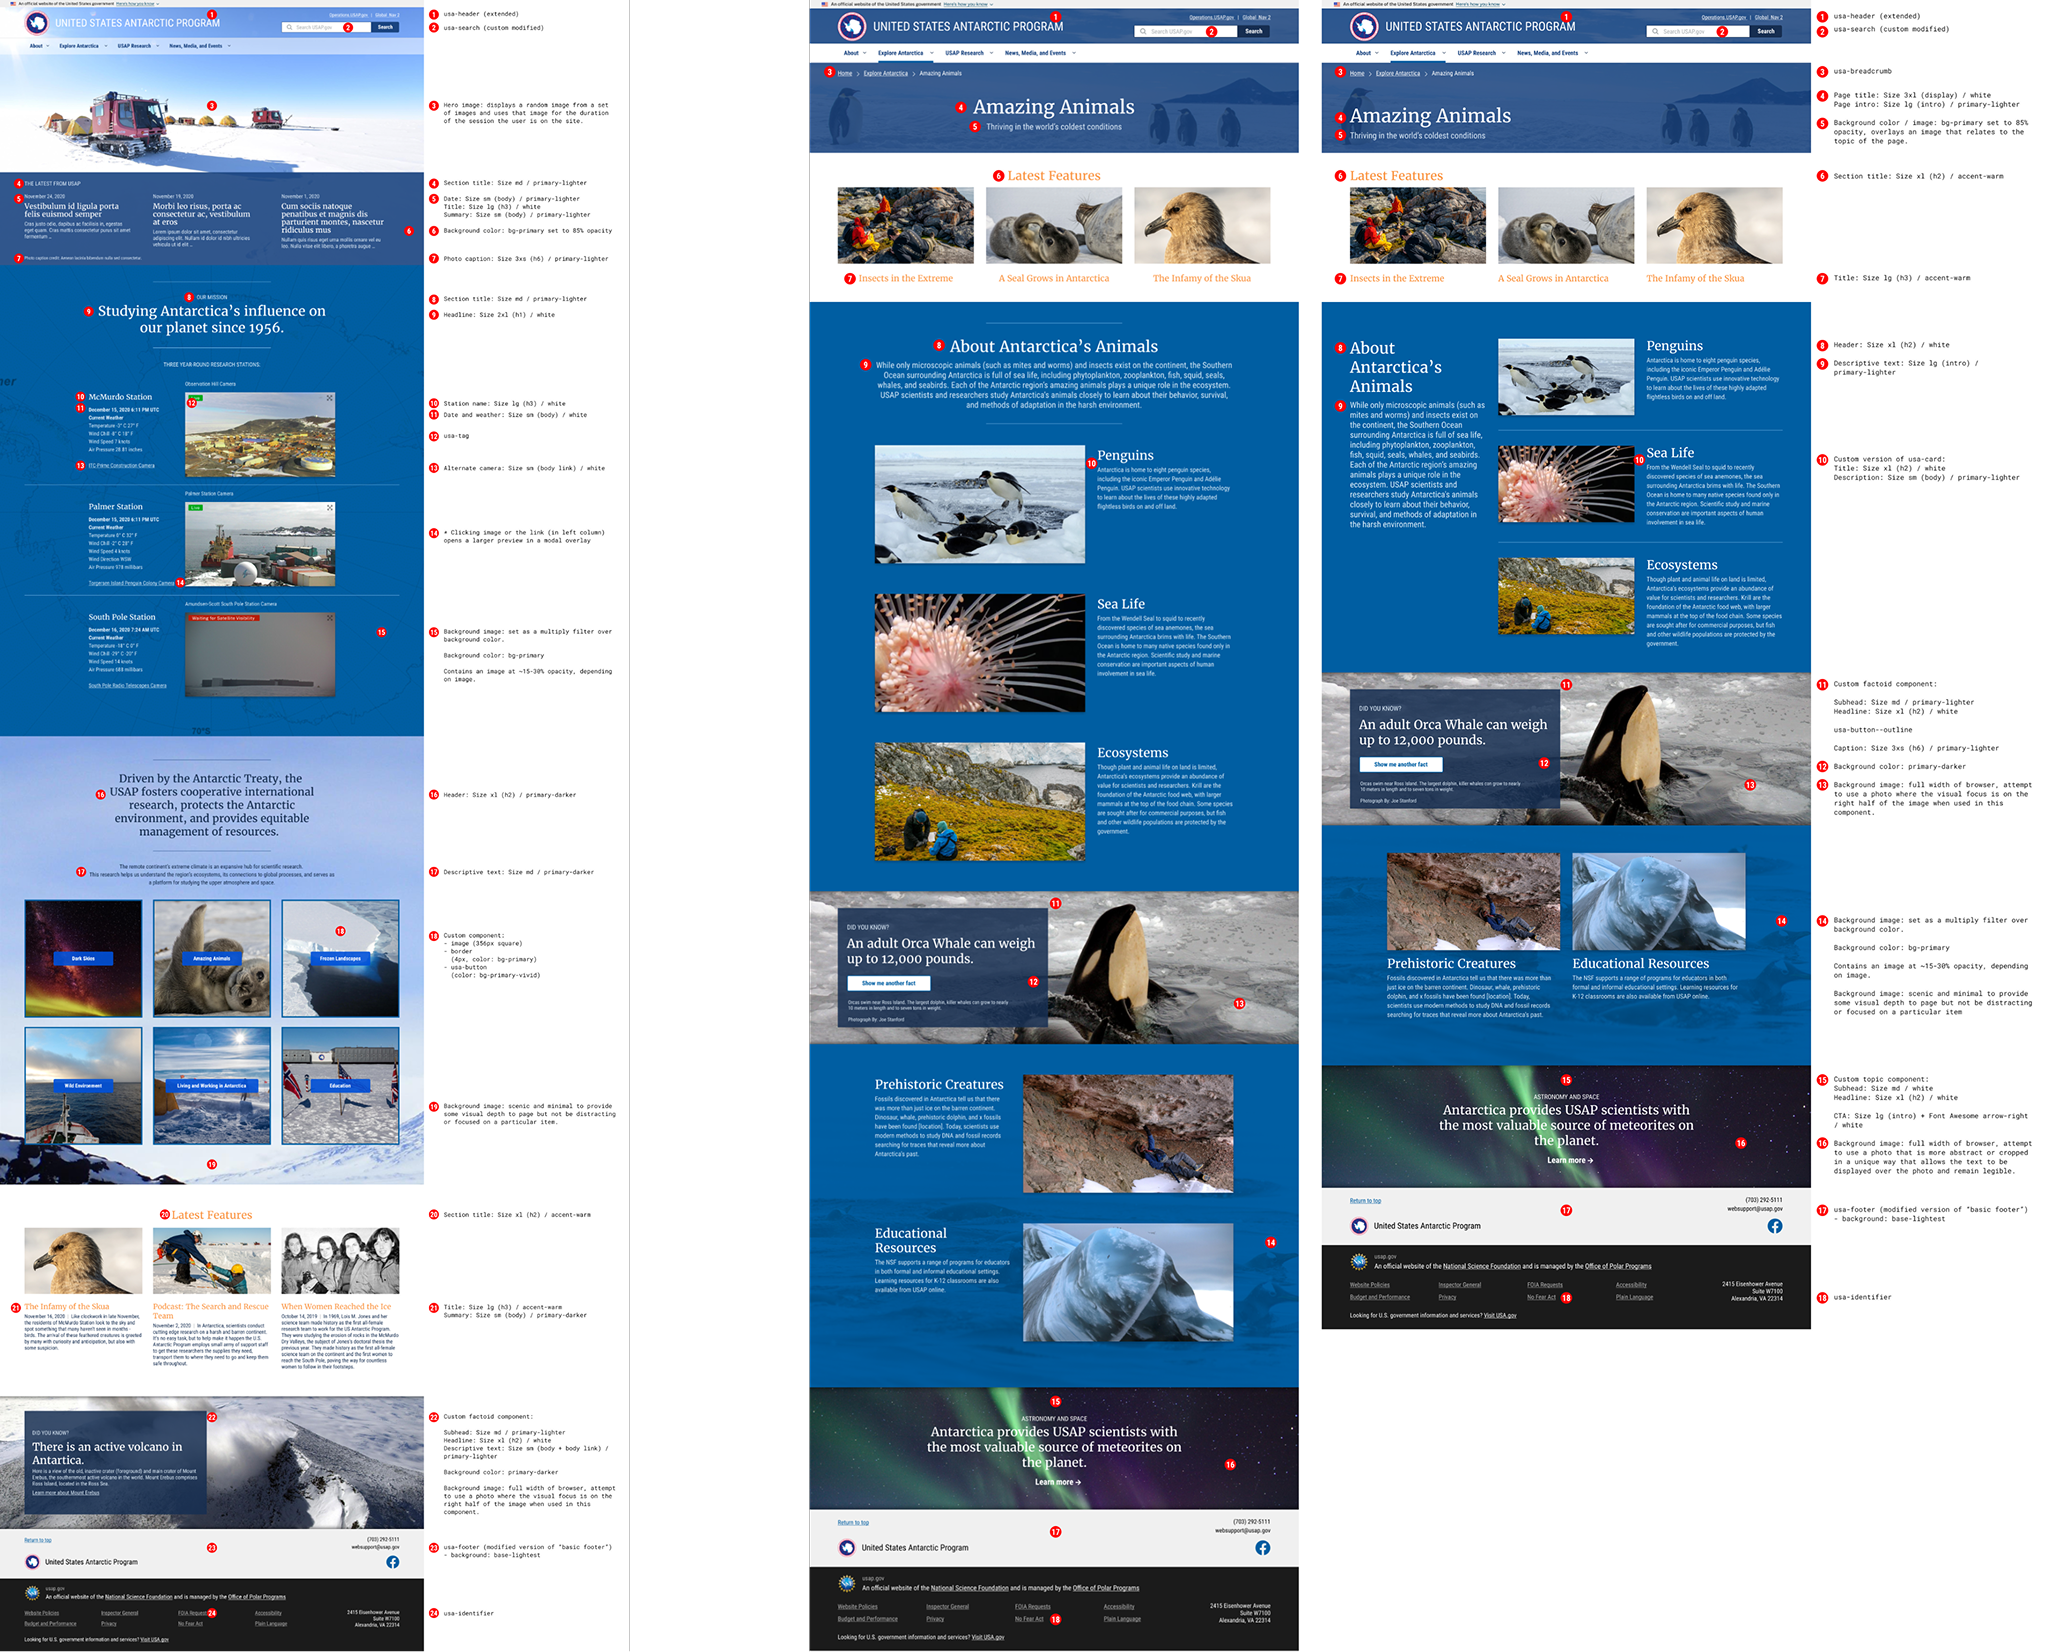Click the USAP logo in the middle mockup header
The width and height of the screenshot is (2048, 1652).
point(851,26)
